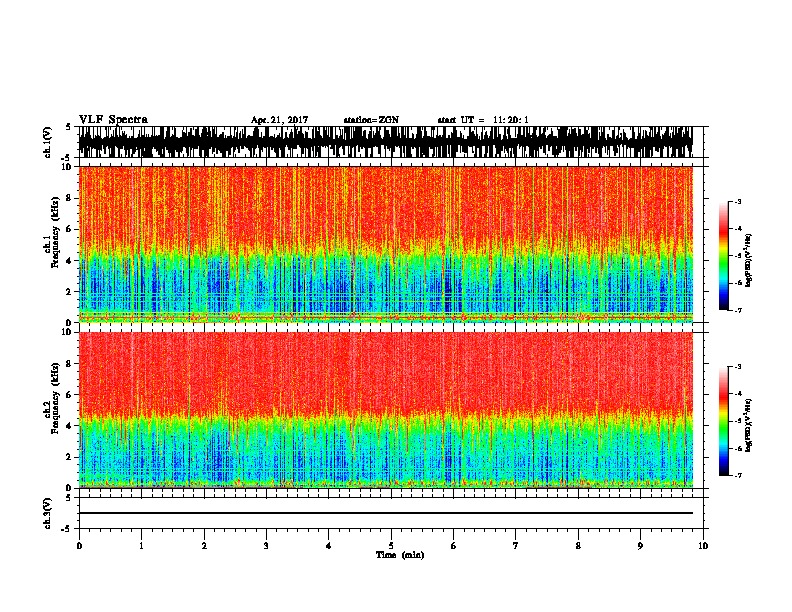Click time-axis tick label "7"
This screenshot has width=792, height=612.
[516, 546]
